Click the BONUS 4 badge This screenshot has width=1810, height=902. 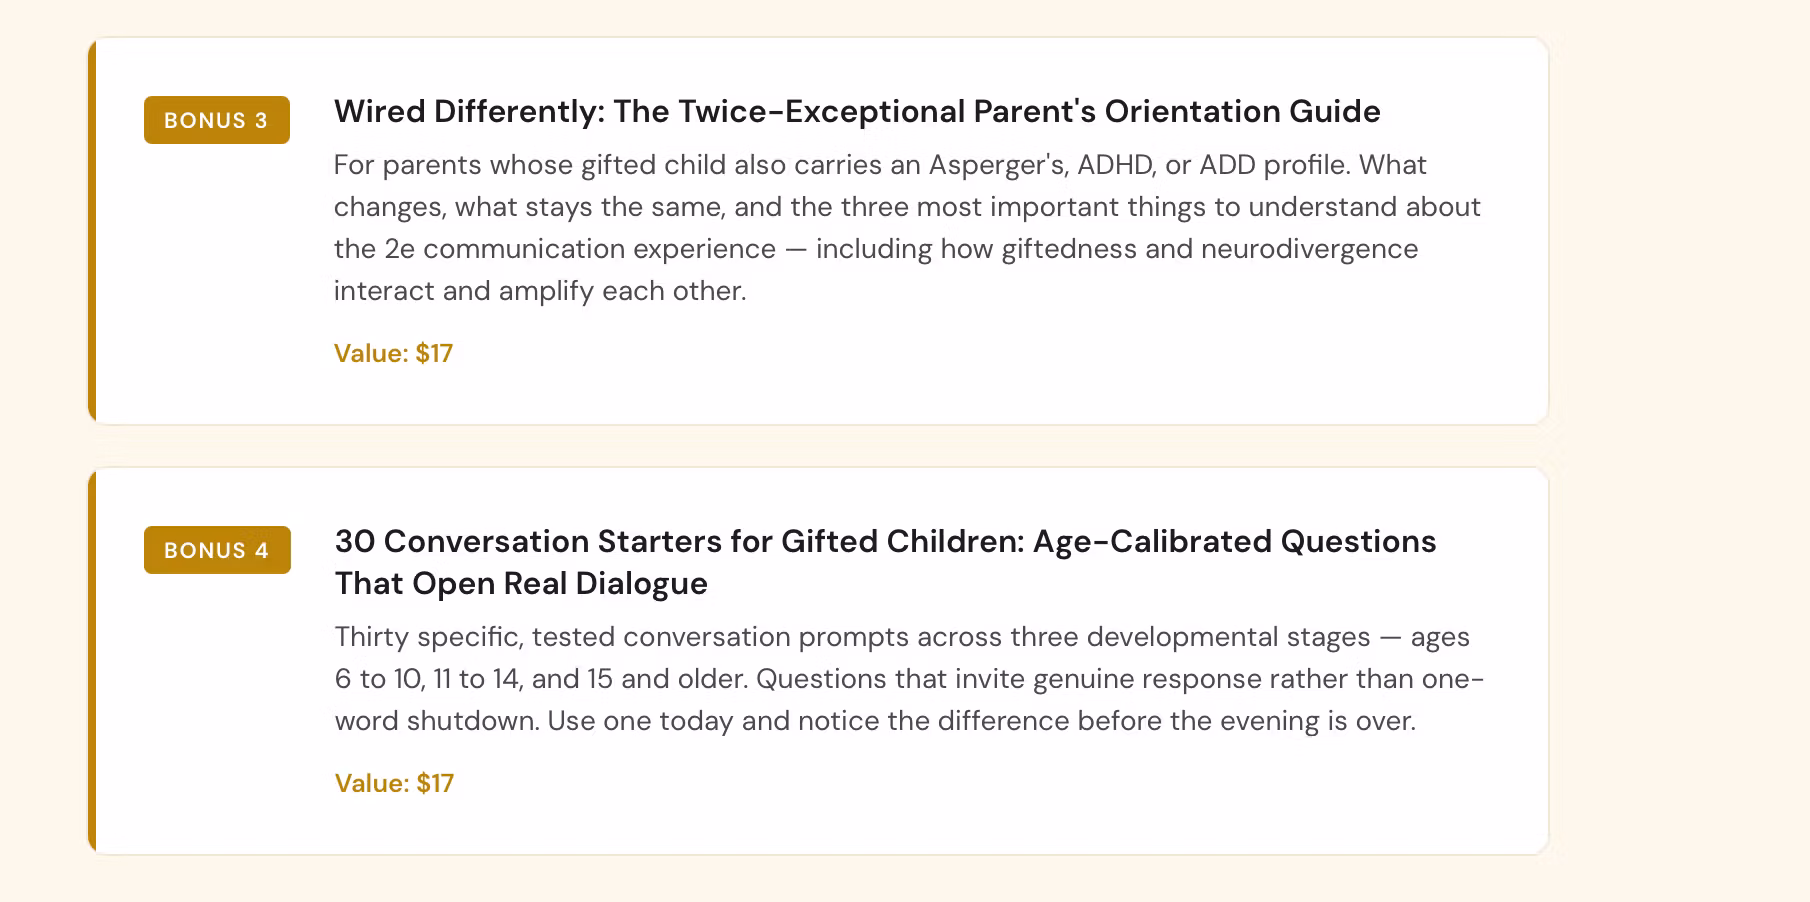[217, 550]
